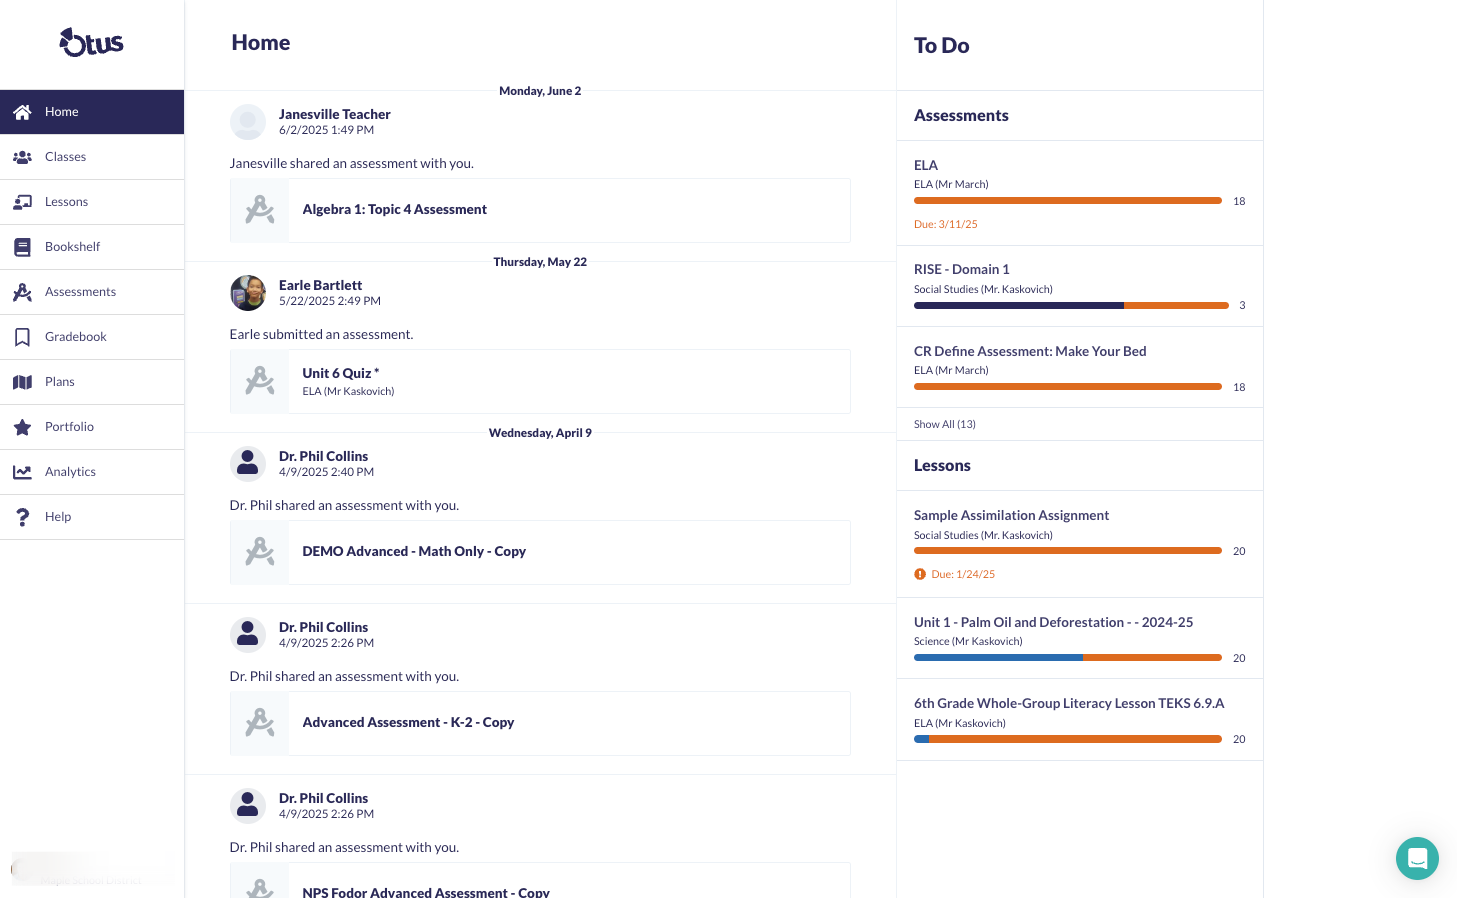The width and height of the screenshot is (1457, 898).
Task: Open the Analytics chart icon
Action: 22,472
